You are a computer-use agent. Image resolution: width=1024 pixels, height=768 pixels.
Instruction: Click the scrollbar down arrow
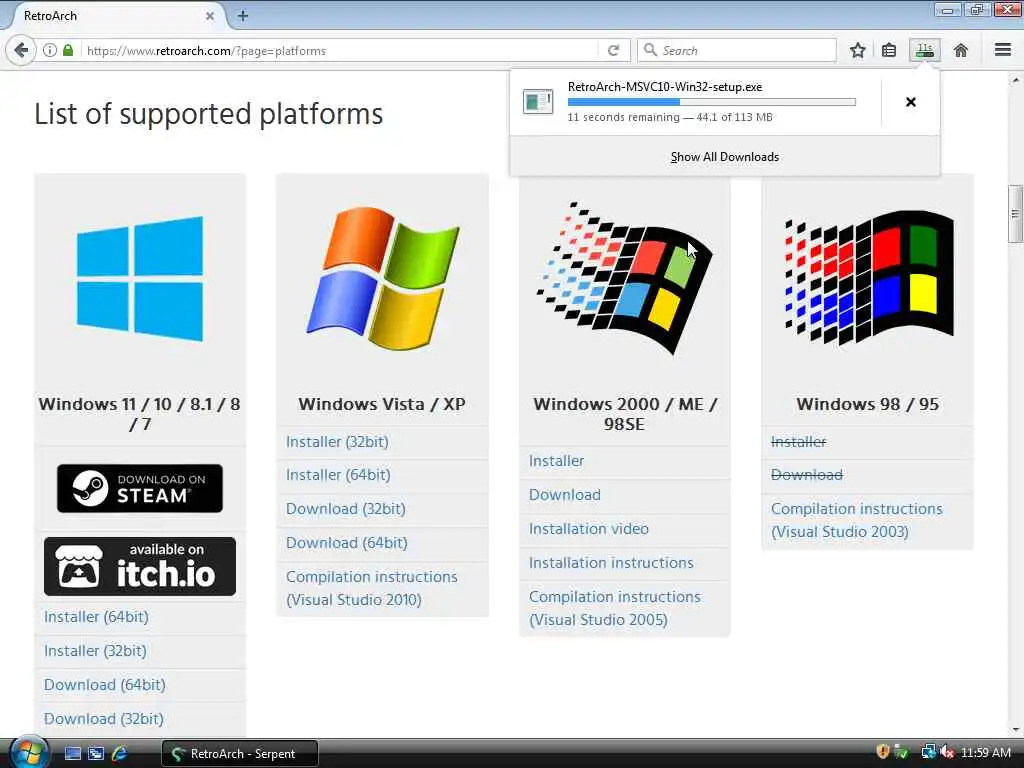coord(1015,730)
